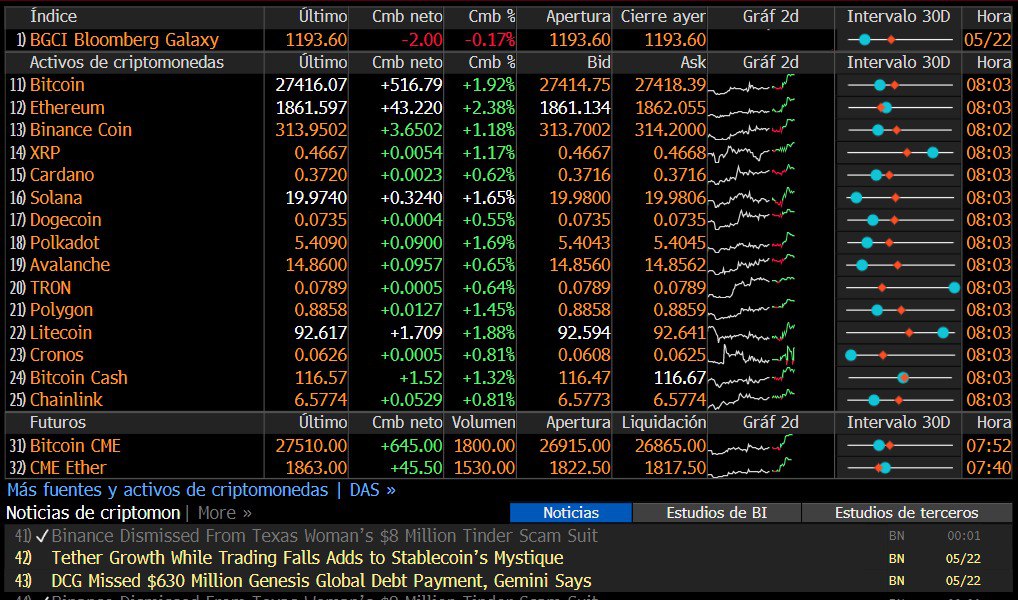The width and height of the screenshot is (1018, 600).
Task: Click the CME Ether futures name
Action: (x=68, y=468)
